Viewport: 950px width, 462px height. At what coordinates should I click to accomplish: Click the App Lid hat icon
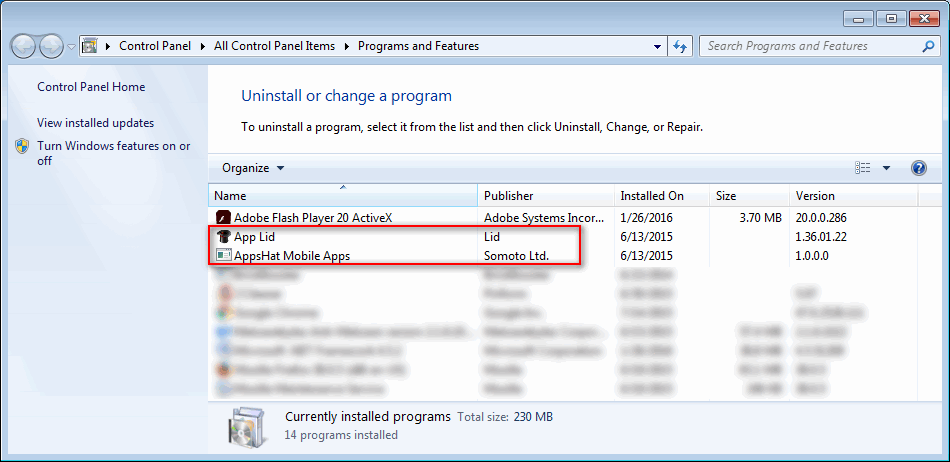[222, 237]
